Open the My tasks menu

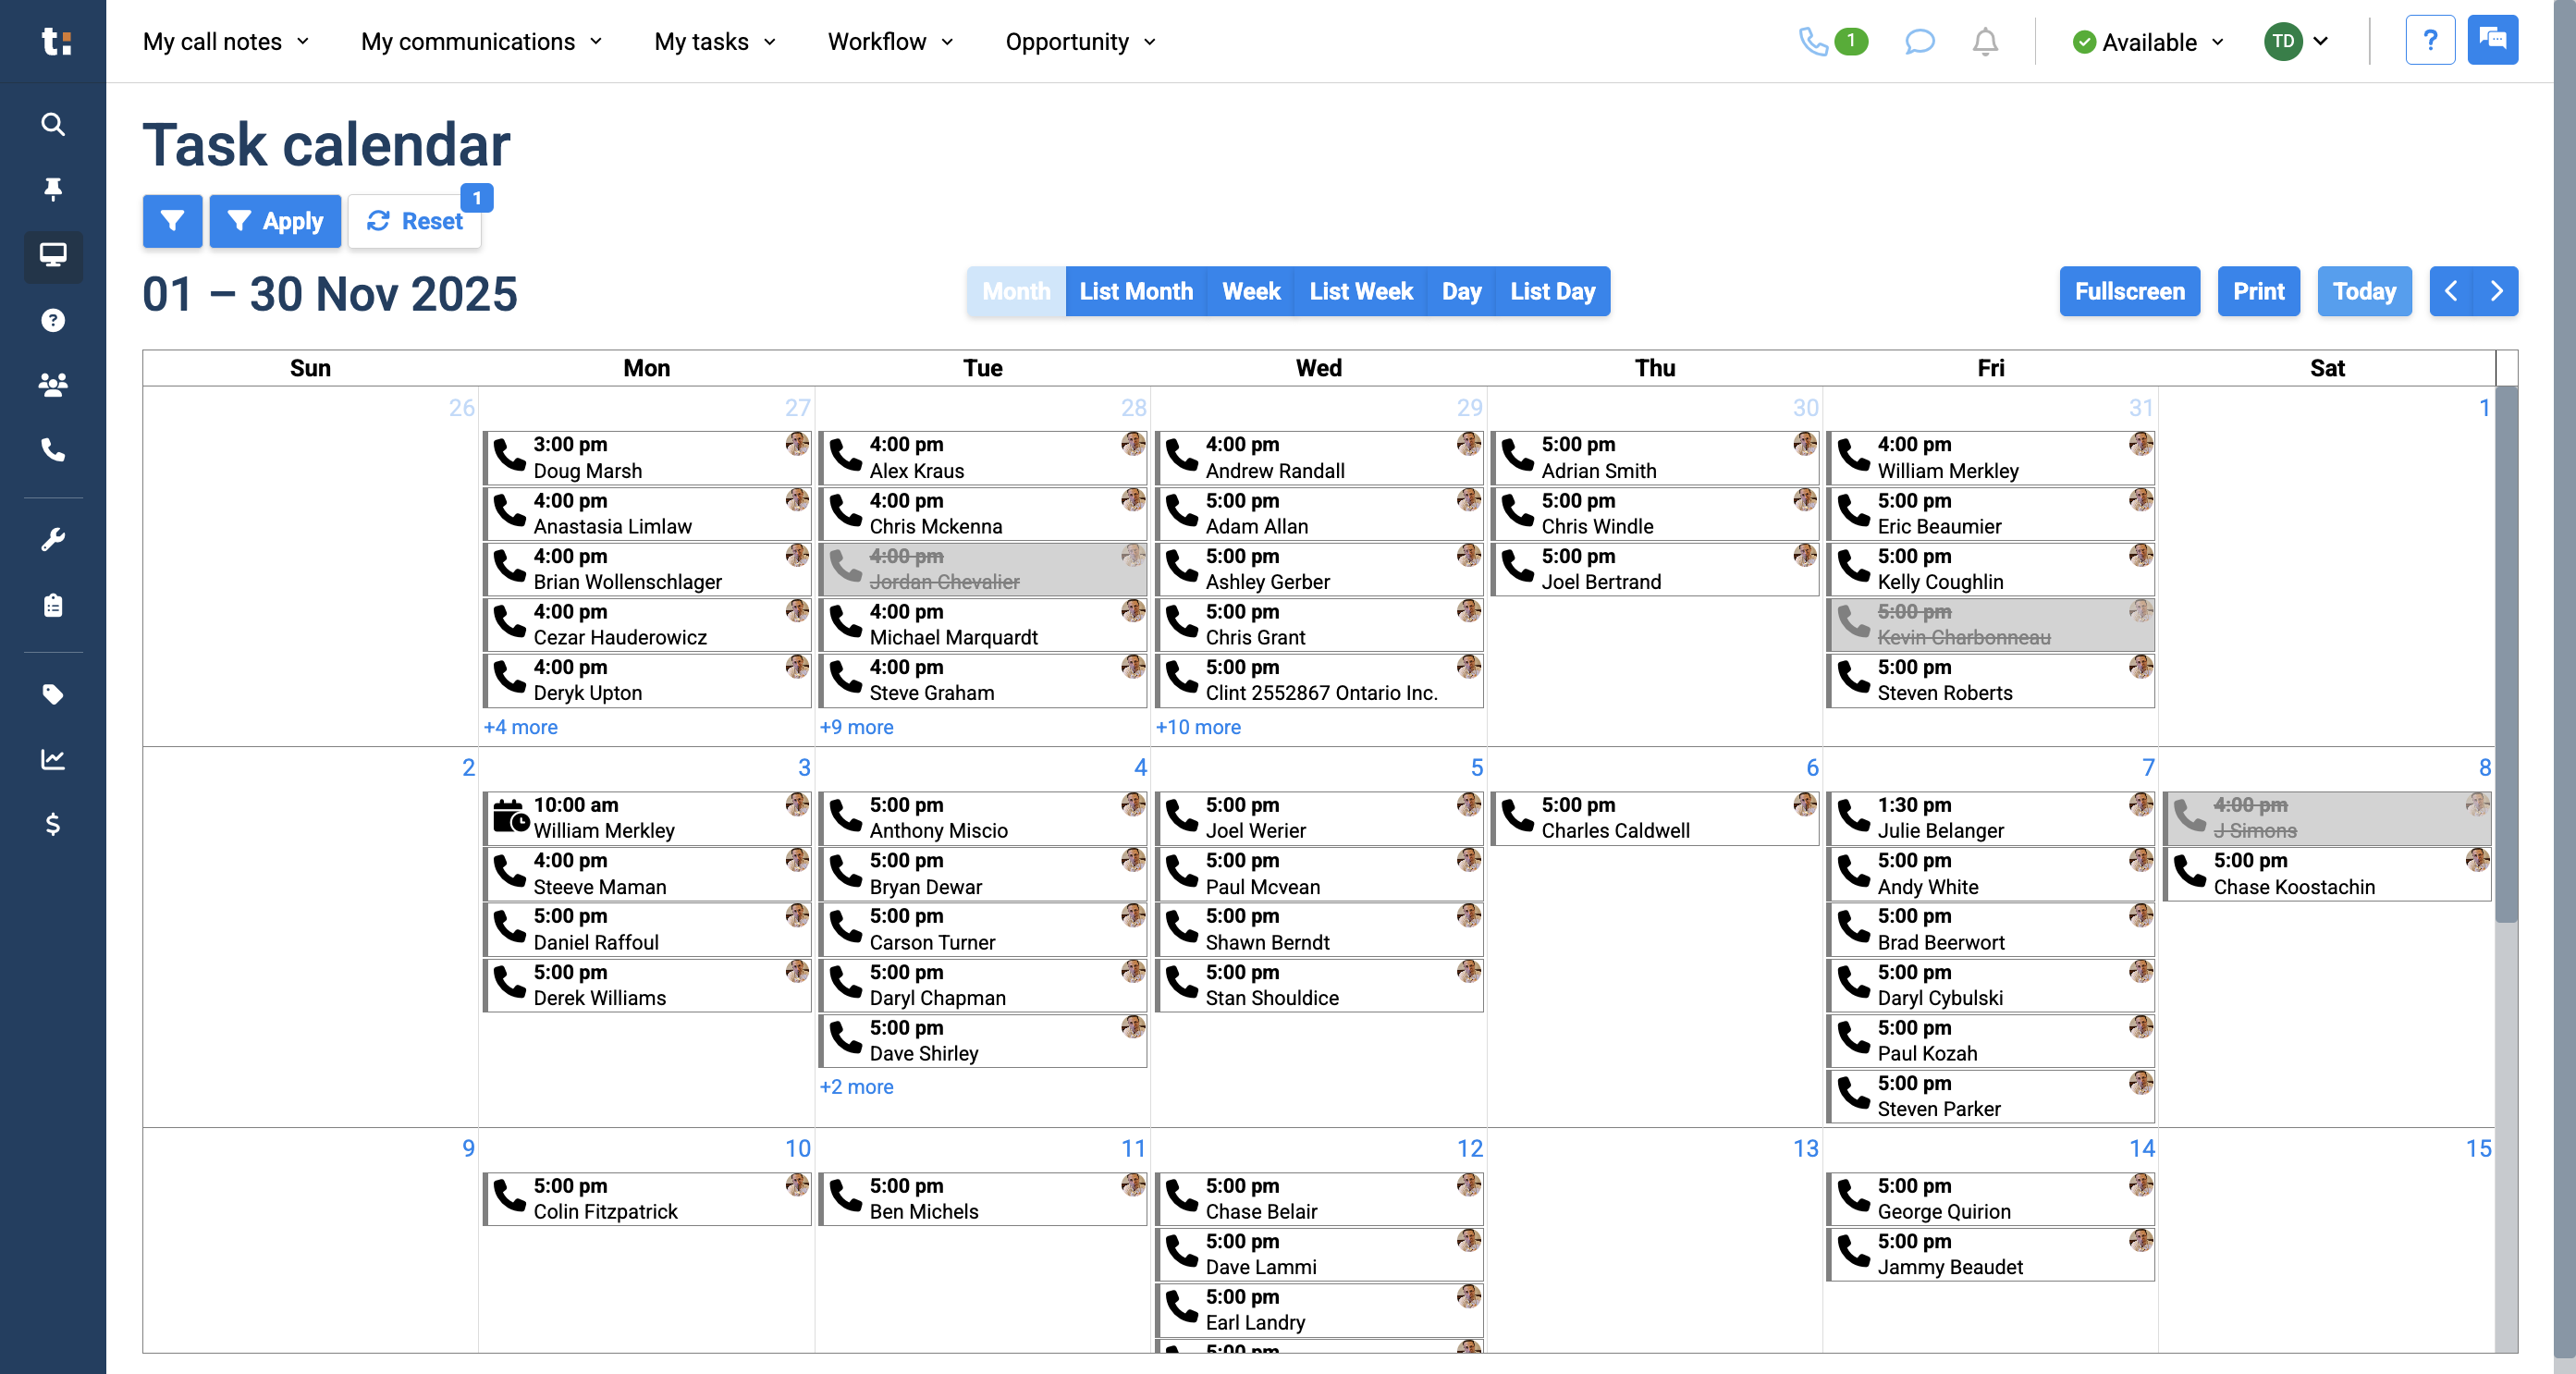715,42
